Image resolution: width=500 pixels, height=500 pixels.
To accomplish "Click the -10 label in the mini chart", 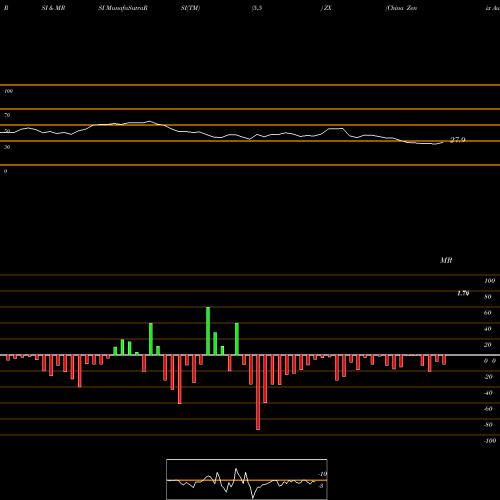I will coord(322,474).
